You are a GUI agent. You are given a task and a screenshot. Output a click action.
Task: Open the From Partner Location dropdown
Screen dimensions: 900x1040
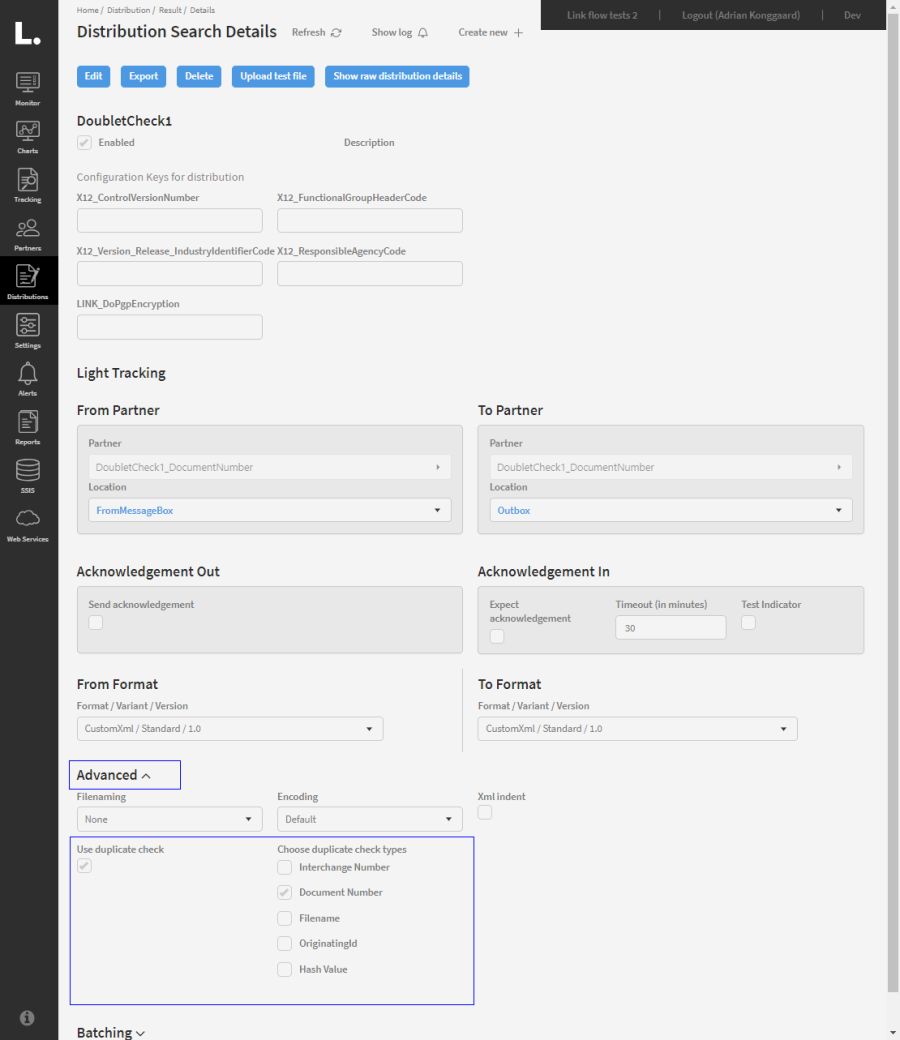pos(269,510)
